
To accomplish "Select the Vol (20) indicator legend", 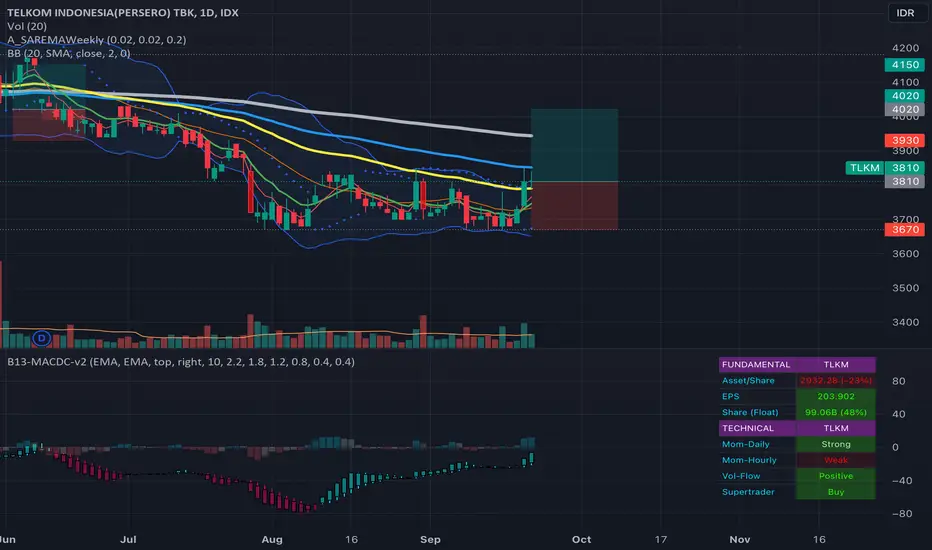I will point(27,26).
